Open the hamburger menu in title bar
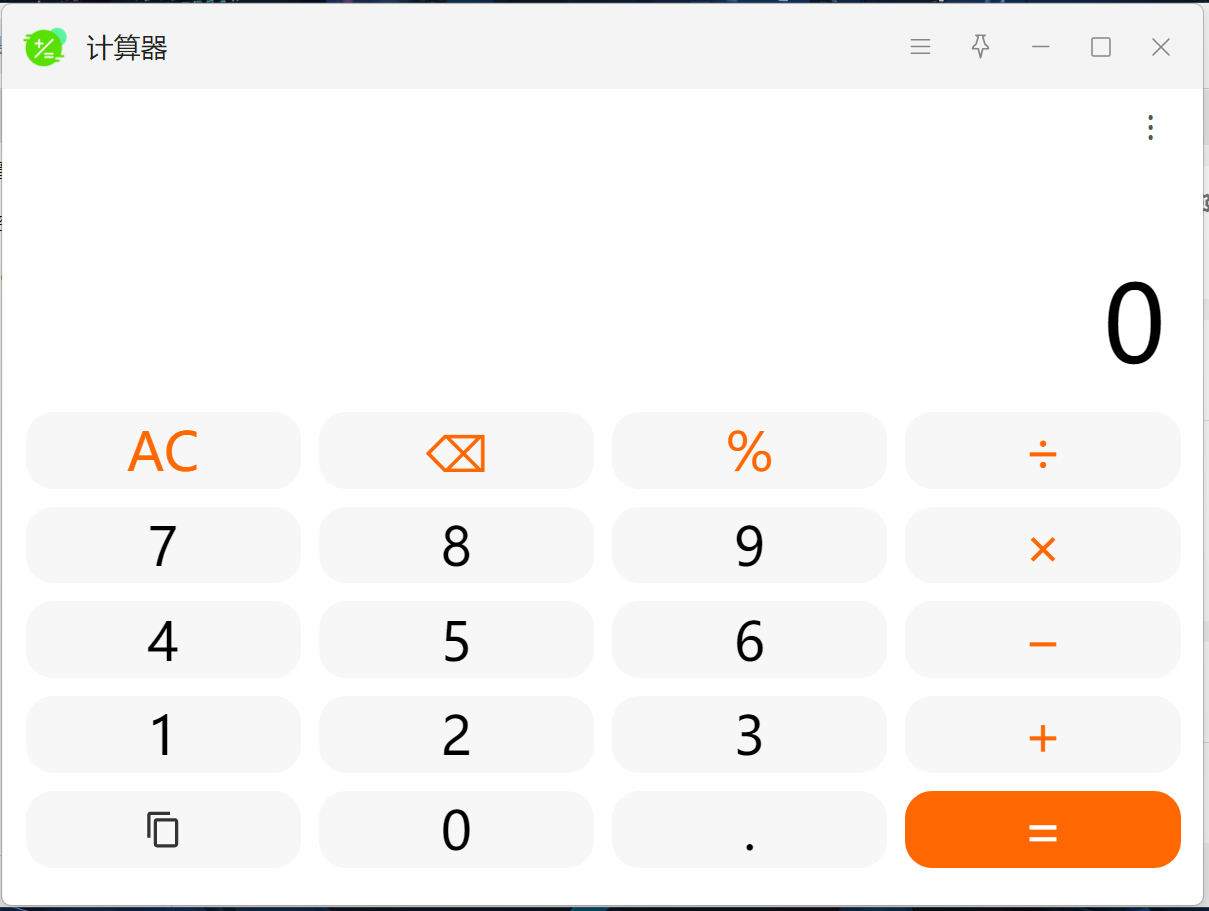1209x911 pixels. 920,47
